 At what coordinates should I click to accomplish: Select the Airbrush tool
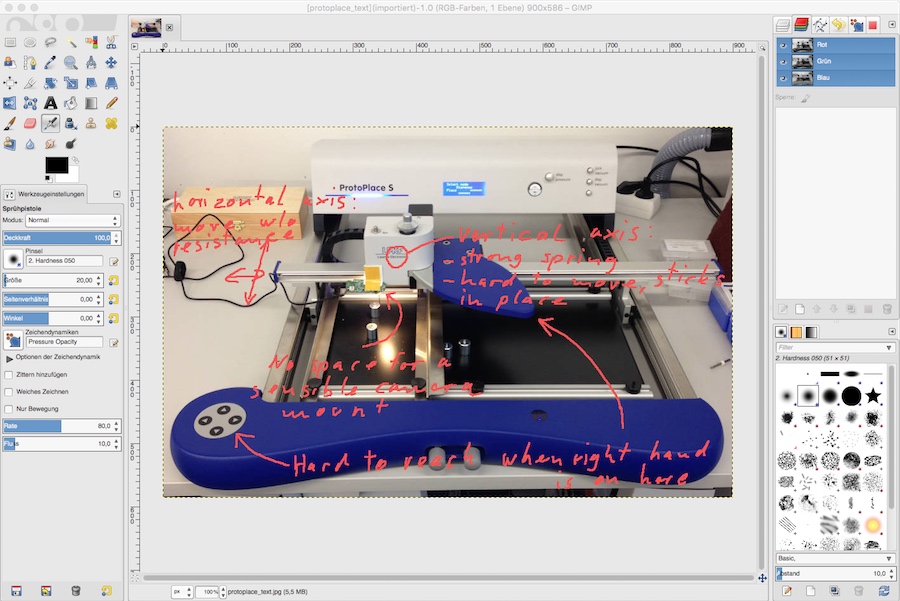[x=51, y=123]
